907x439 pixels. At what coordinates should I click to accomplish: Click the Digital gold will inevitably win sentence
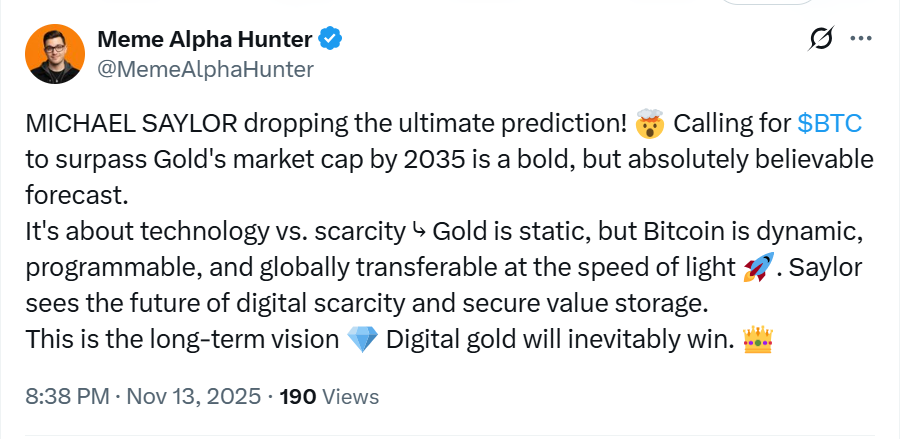[x=560, y=340]
